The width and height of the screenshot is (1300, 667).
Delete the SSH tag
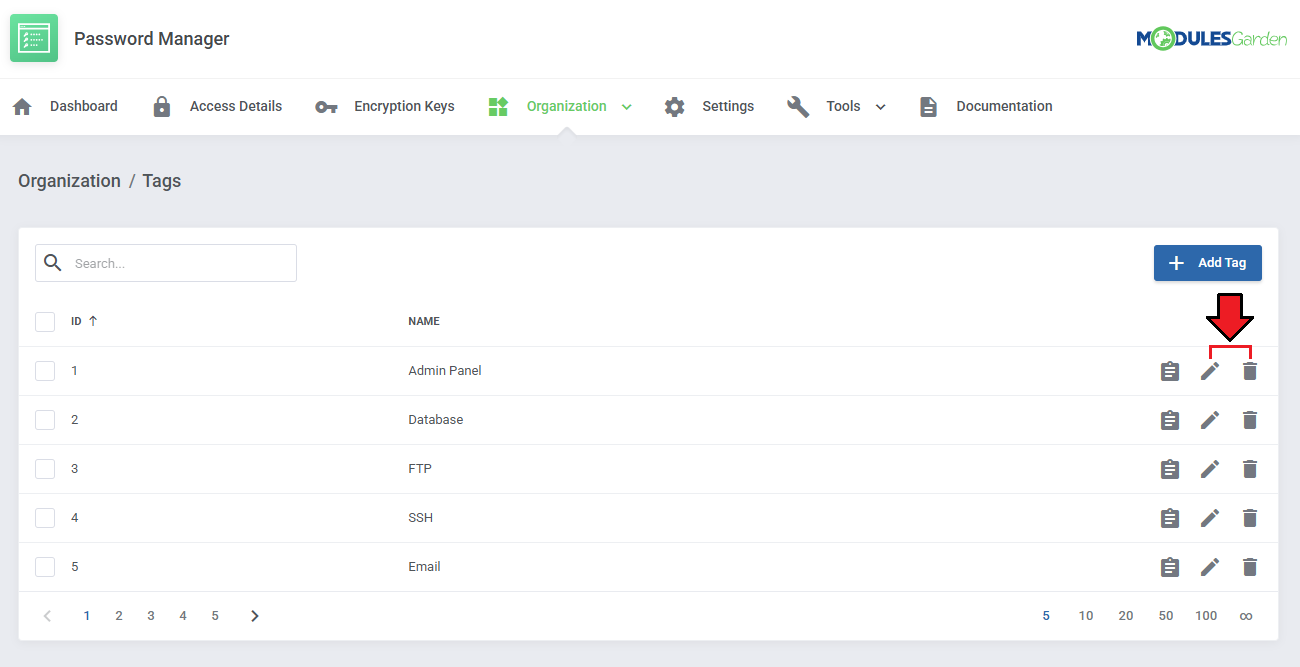(1250, 518)
